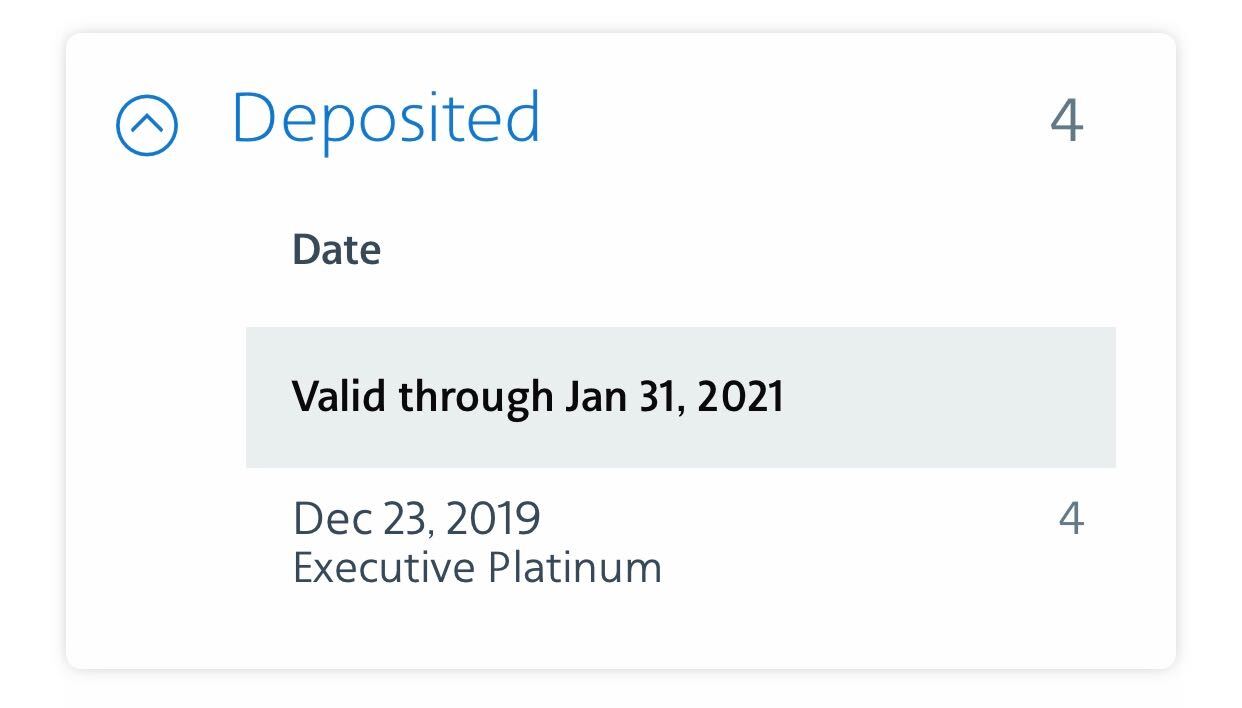The width and height of the screenshot is (1242, 708).
Task: Tap the circled up-arrow icon
Action: click(x=147, y=125)
